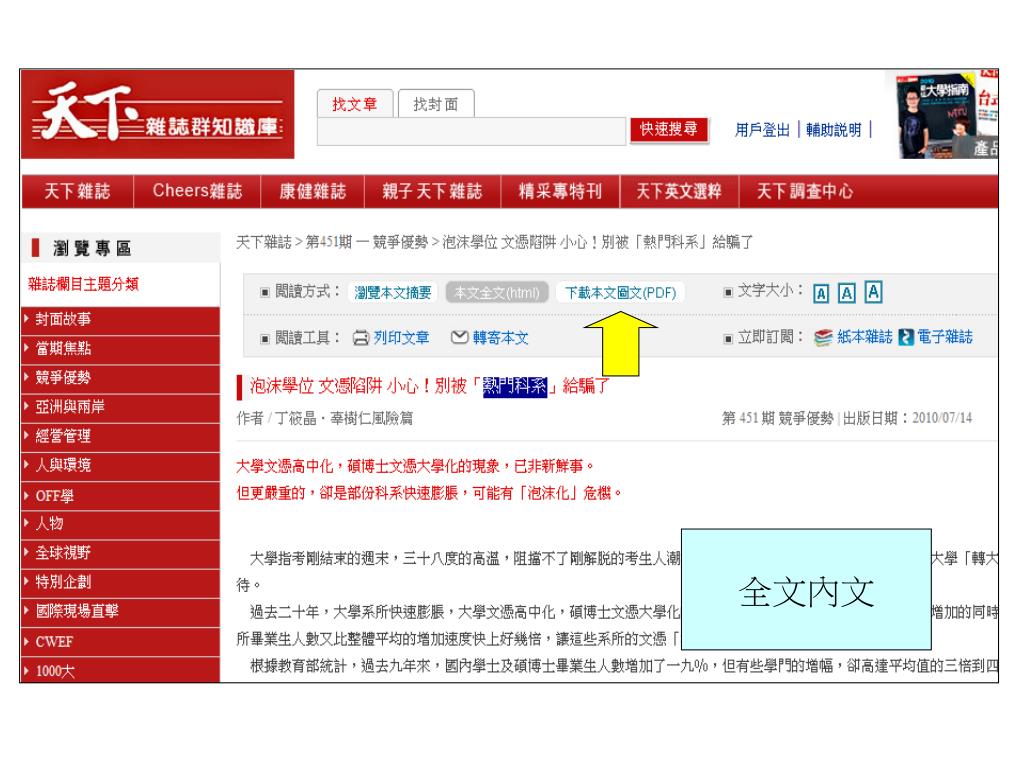Click the 雜誌欄目主題分類 sidebar heading

tap(84, 284)
